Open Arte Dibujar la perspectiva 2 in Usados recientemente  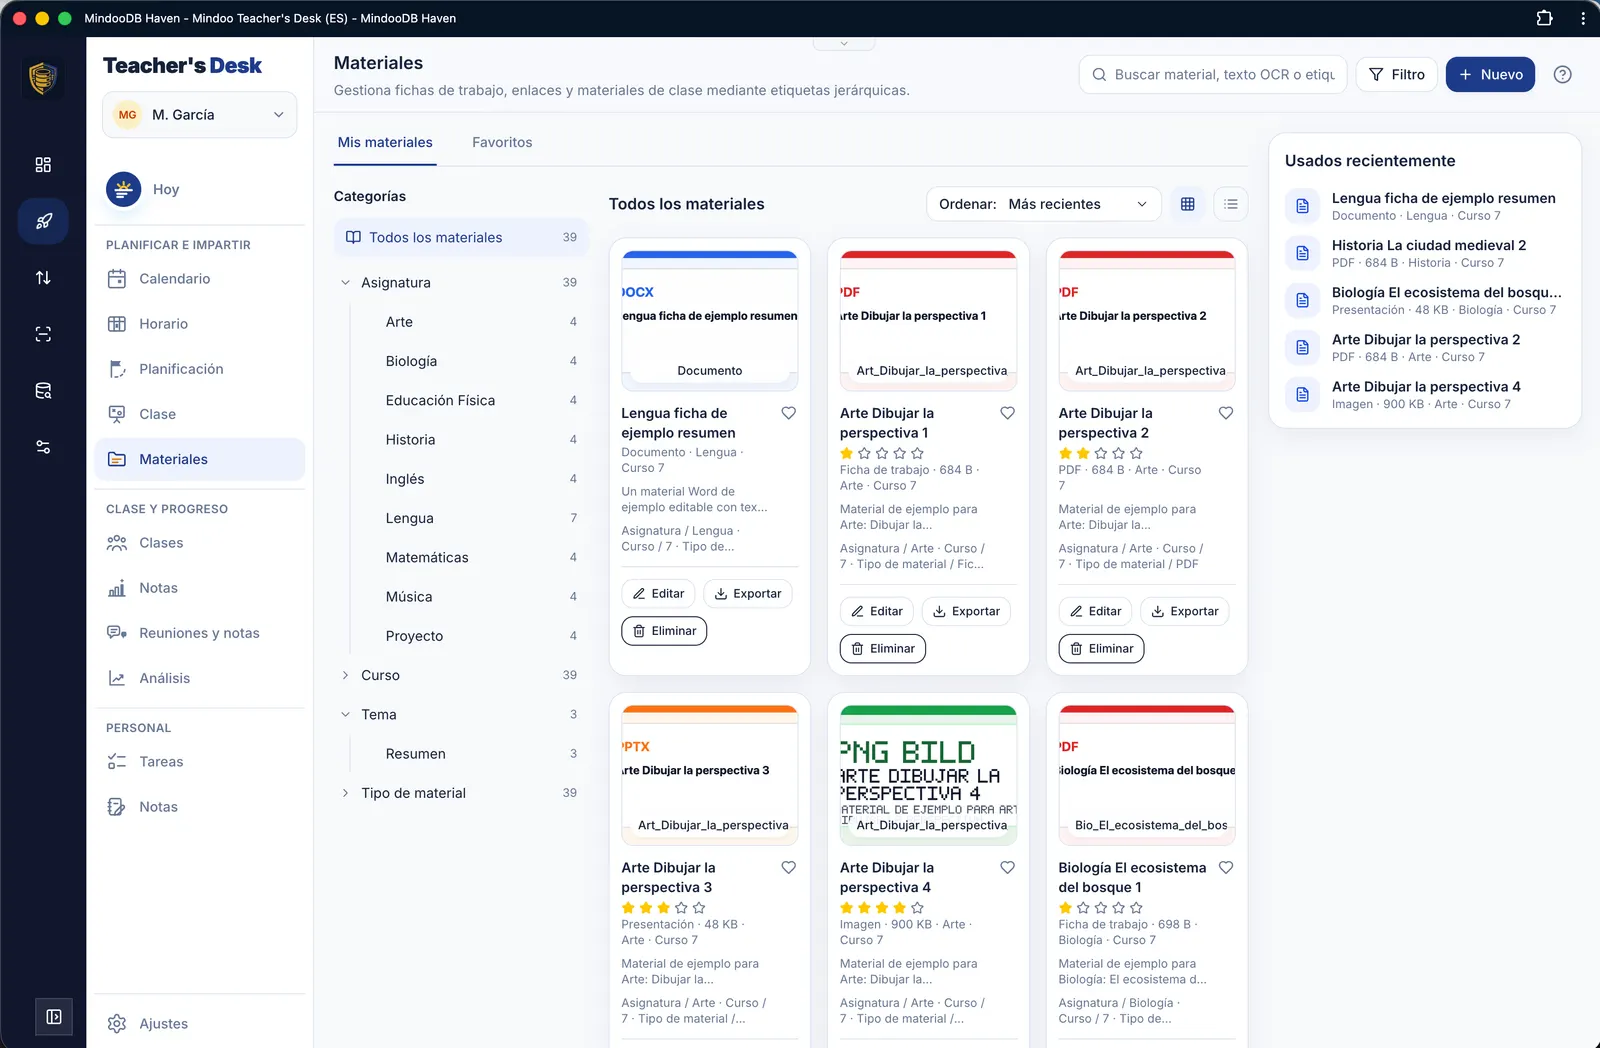(x=1425, y=347)
